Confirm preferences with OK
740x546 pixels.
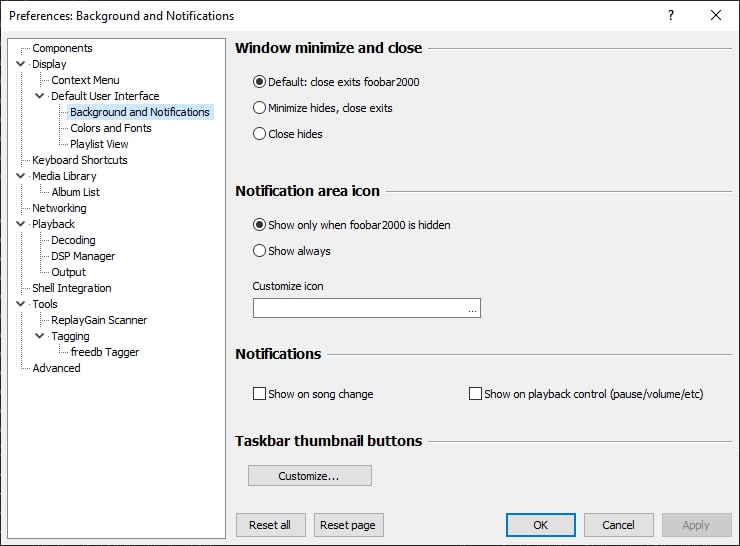coord(540,525)
